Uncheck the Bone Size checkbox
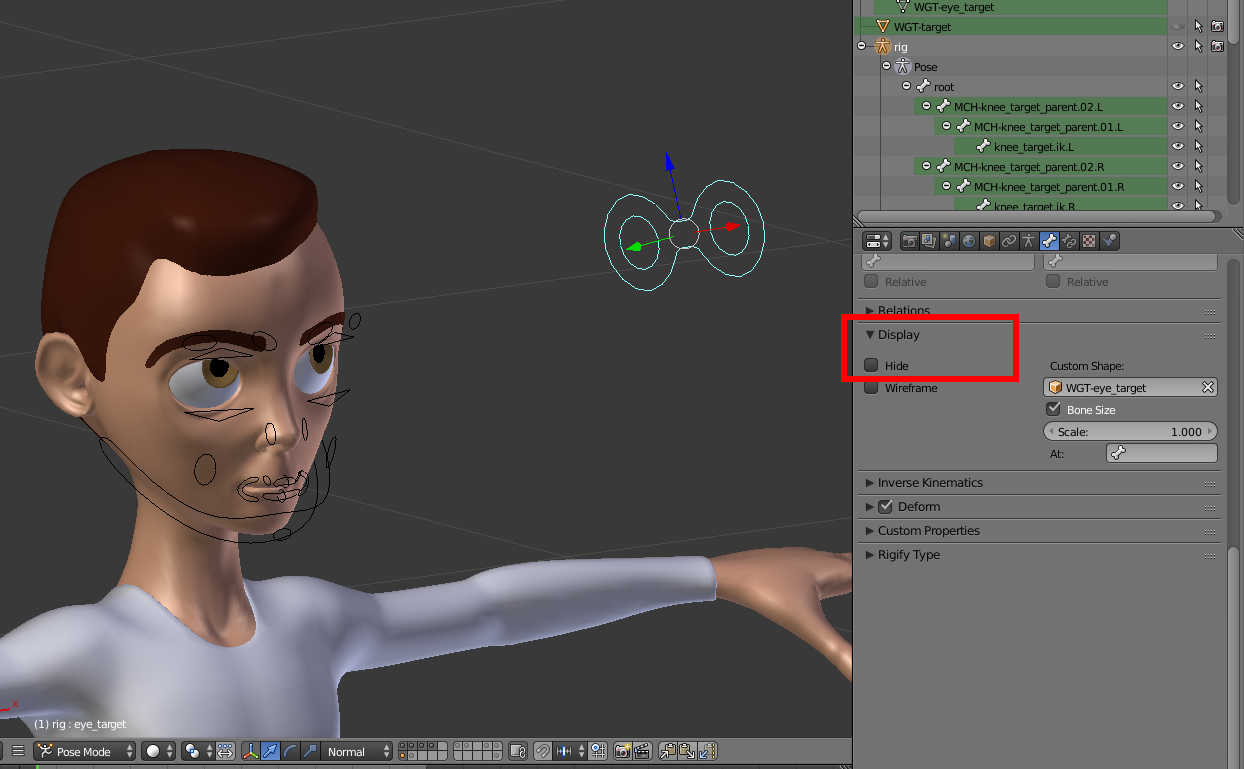Image resolution: width=1244 pixels, height=769 pixels. [x=1053, y=409]
